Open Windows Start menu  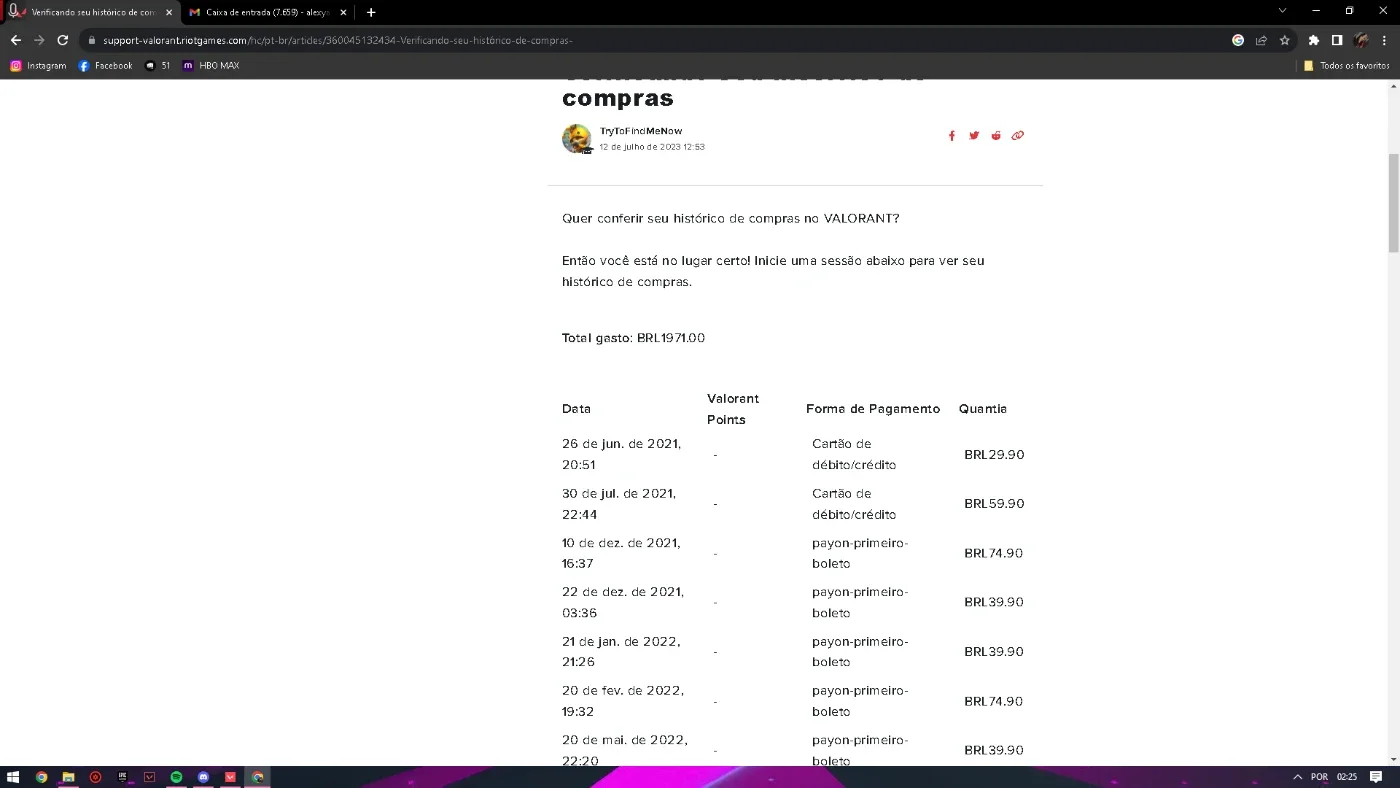click(x=13, y=777)
